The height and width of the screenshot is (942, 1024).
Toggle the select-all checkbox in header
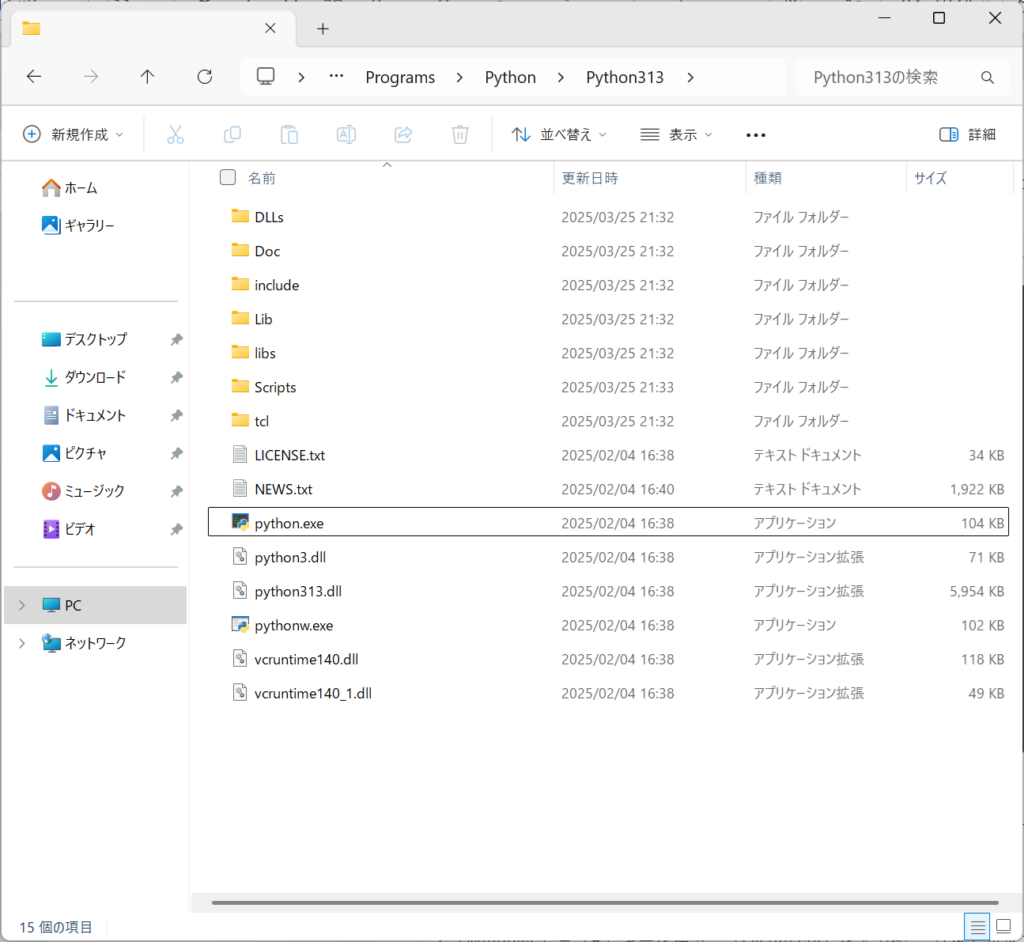click(228, 177)
